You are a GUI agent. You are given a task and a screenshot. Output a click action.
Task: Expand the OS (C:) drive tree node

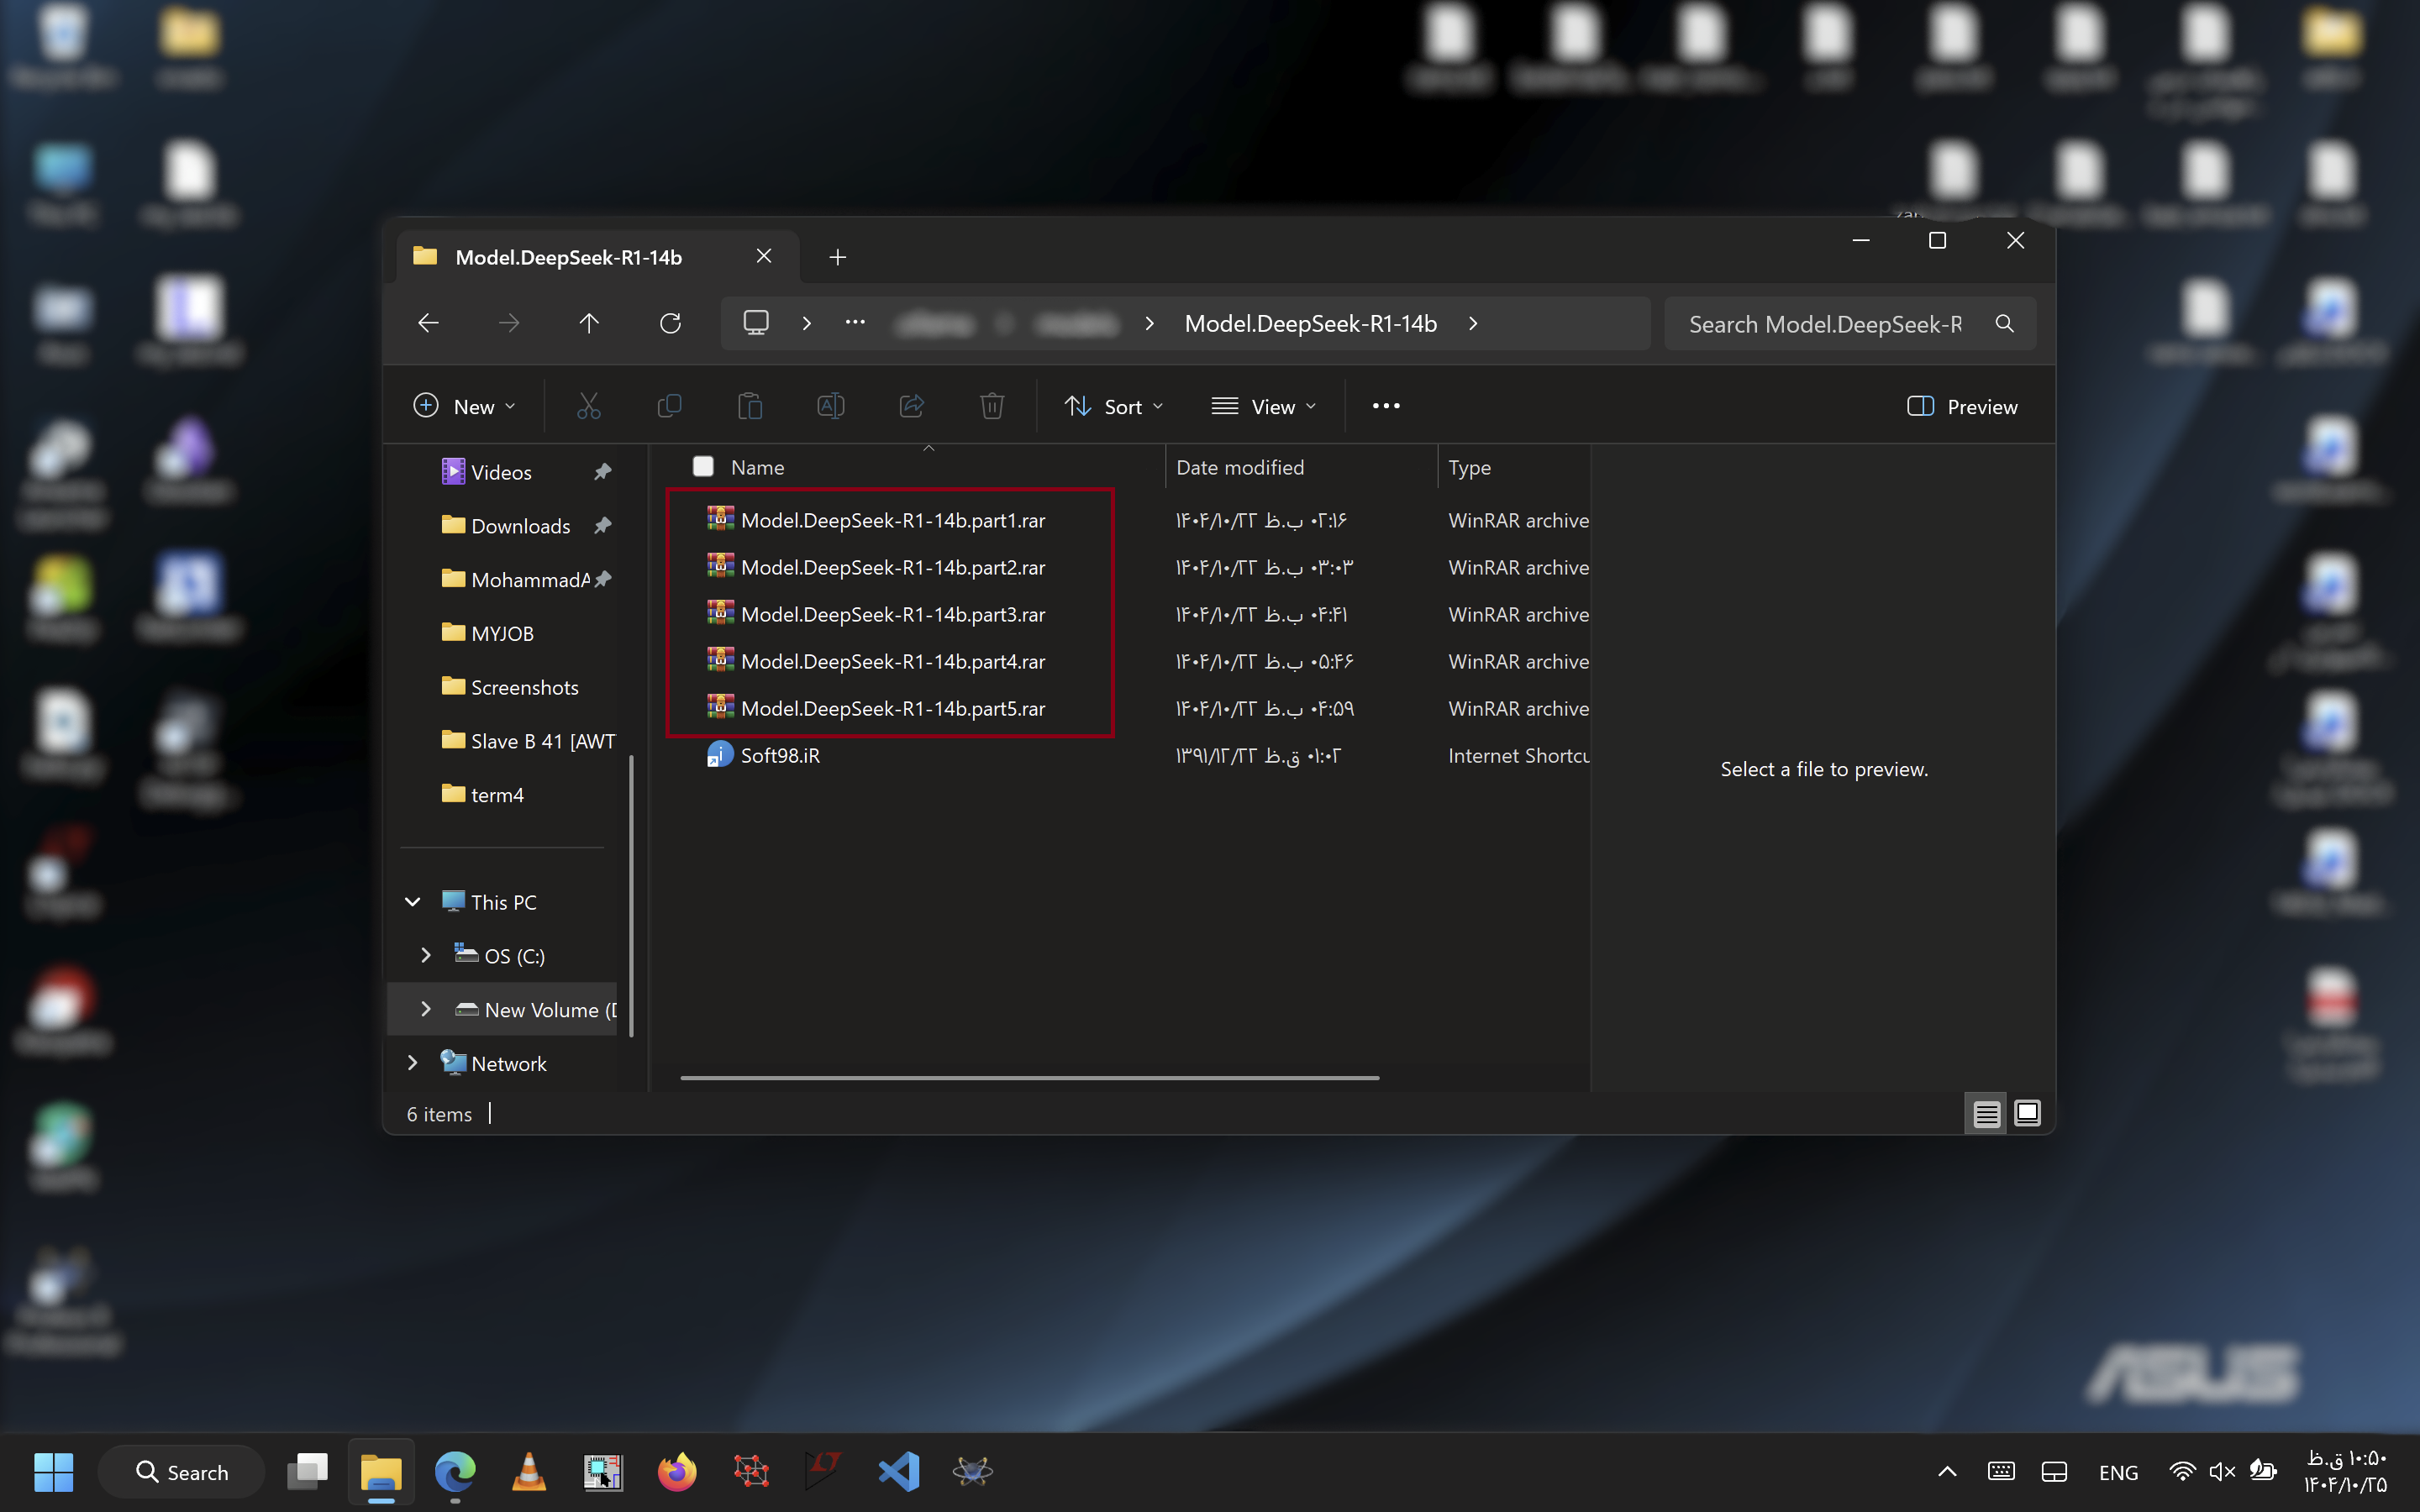coord(426,955)
